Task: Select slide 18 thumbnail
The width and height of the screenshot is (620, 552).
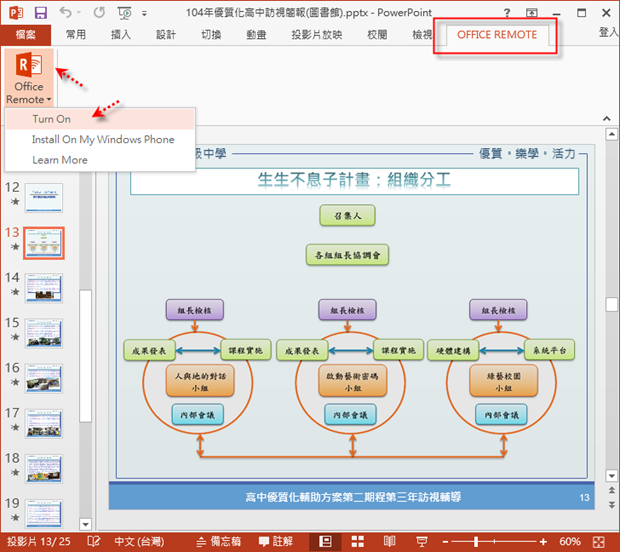Action: (44, 469)
